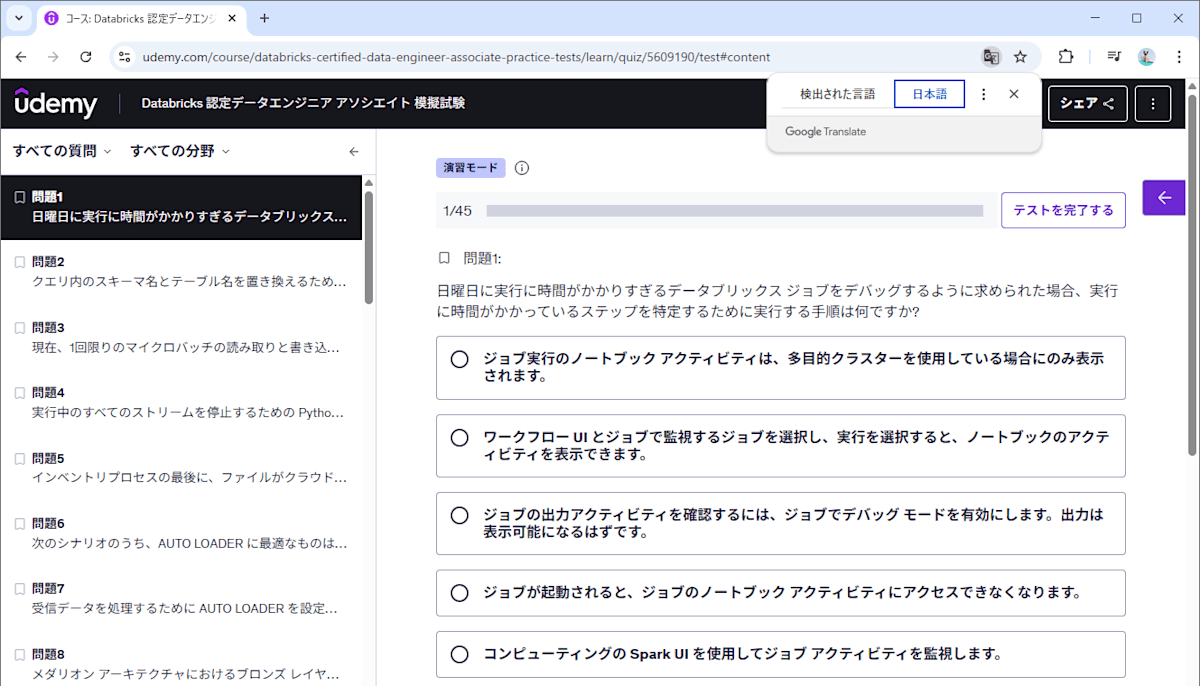Click the シェア share button
This screenshot has width=1200, height=686.
(x=1088, y=104)
